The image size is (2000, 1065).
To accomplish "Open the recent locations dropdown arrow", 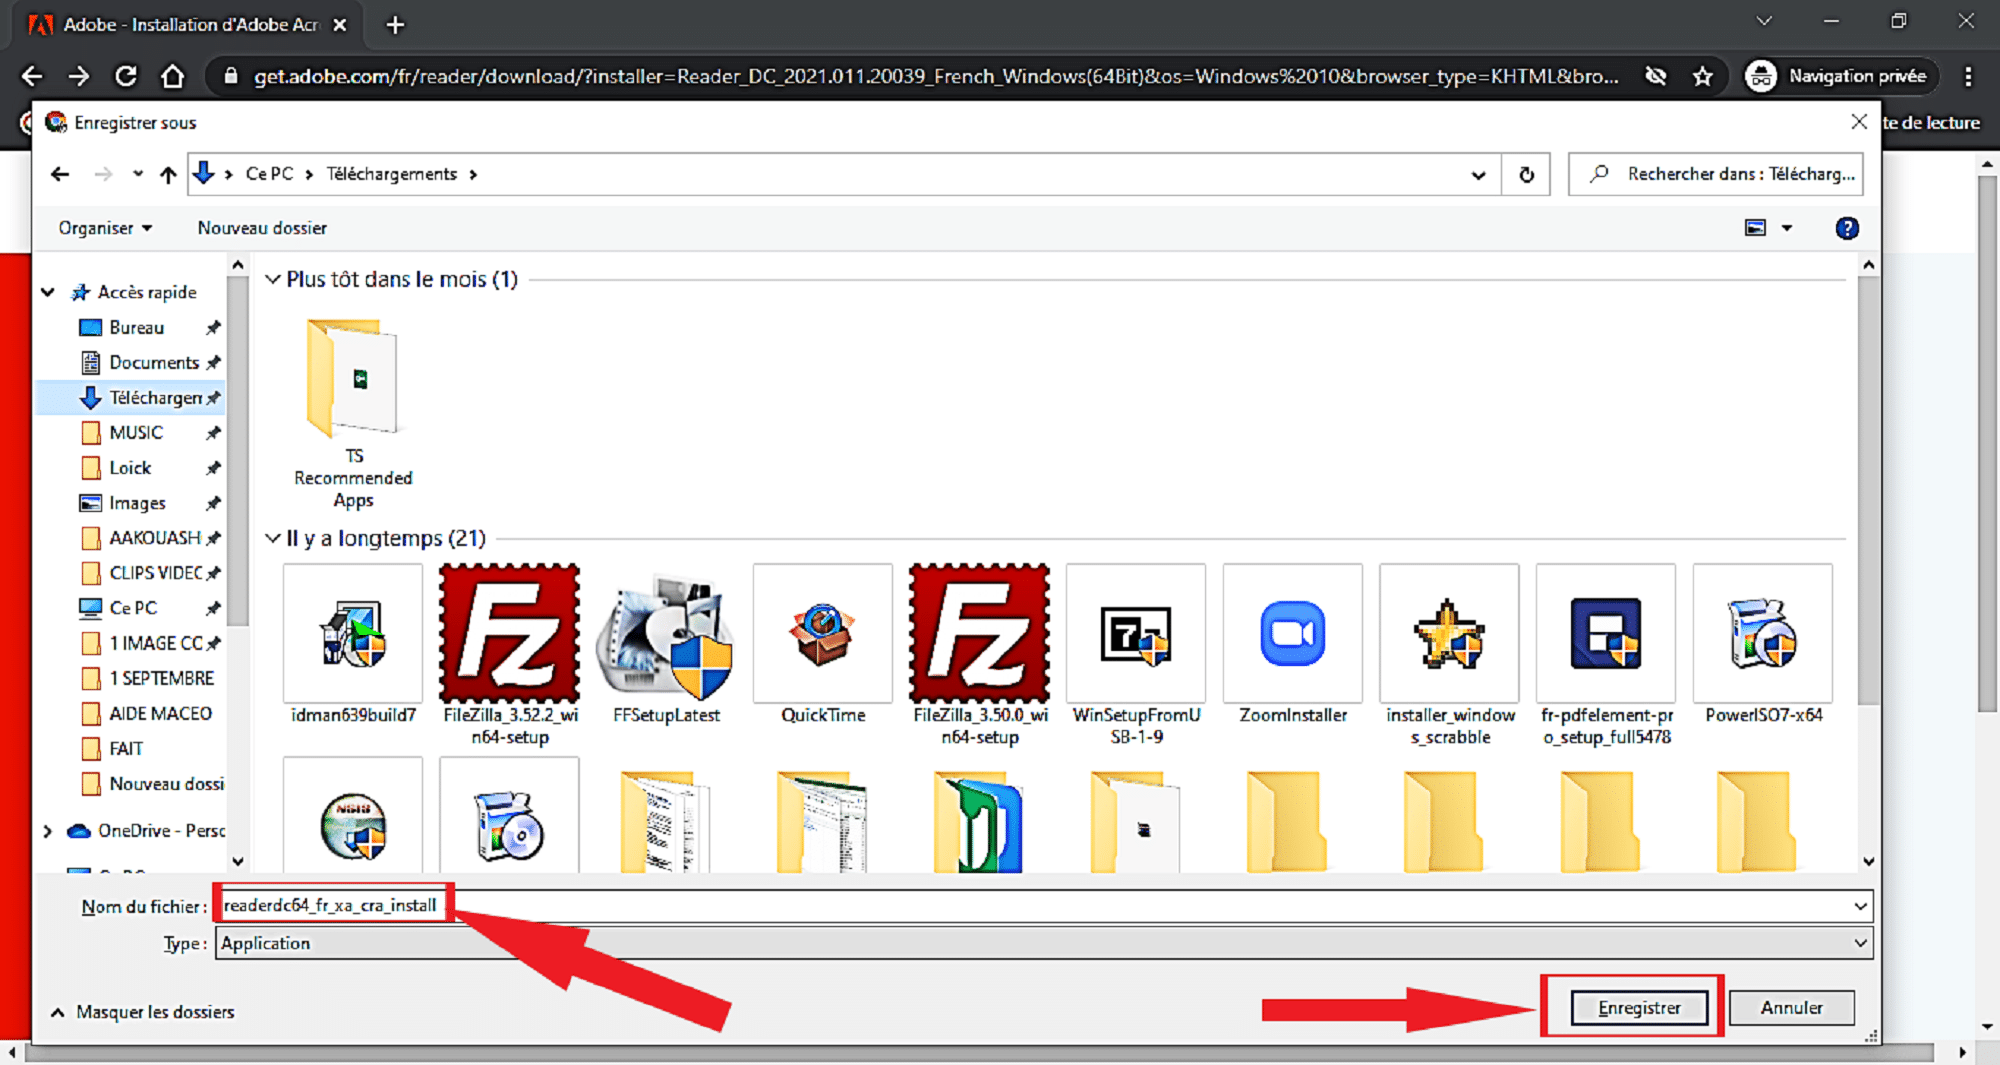I will point(138,174).
